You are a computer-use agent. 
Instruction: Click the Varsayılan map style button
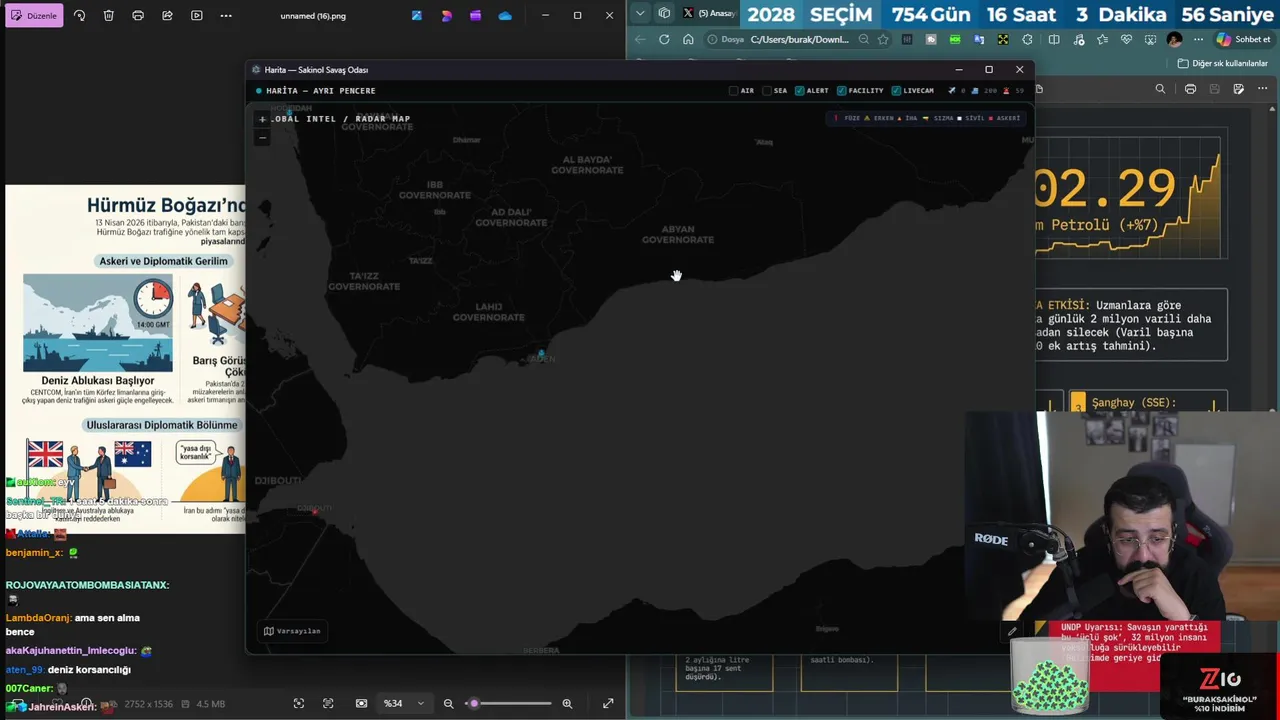pos(292,631)
